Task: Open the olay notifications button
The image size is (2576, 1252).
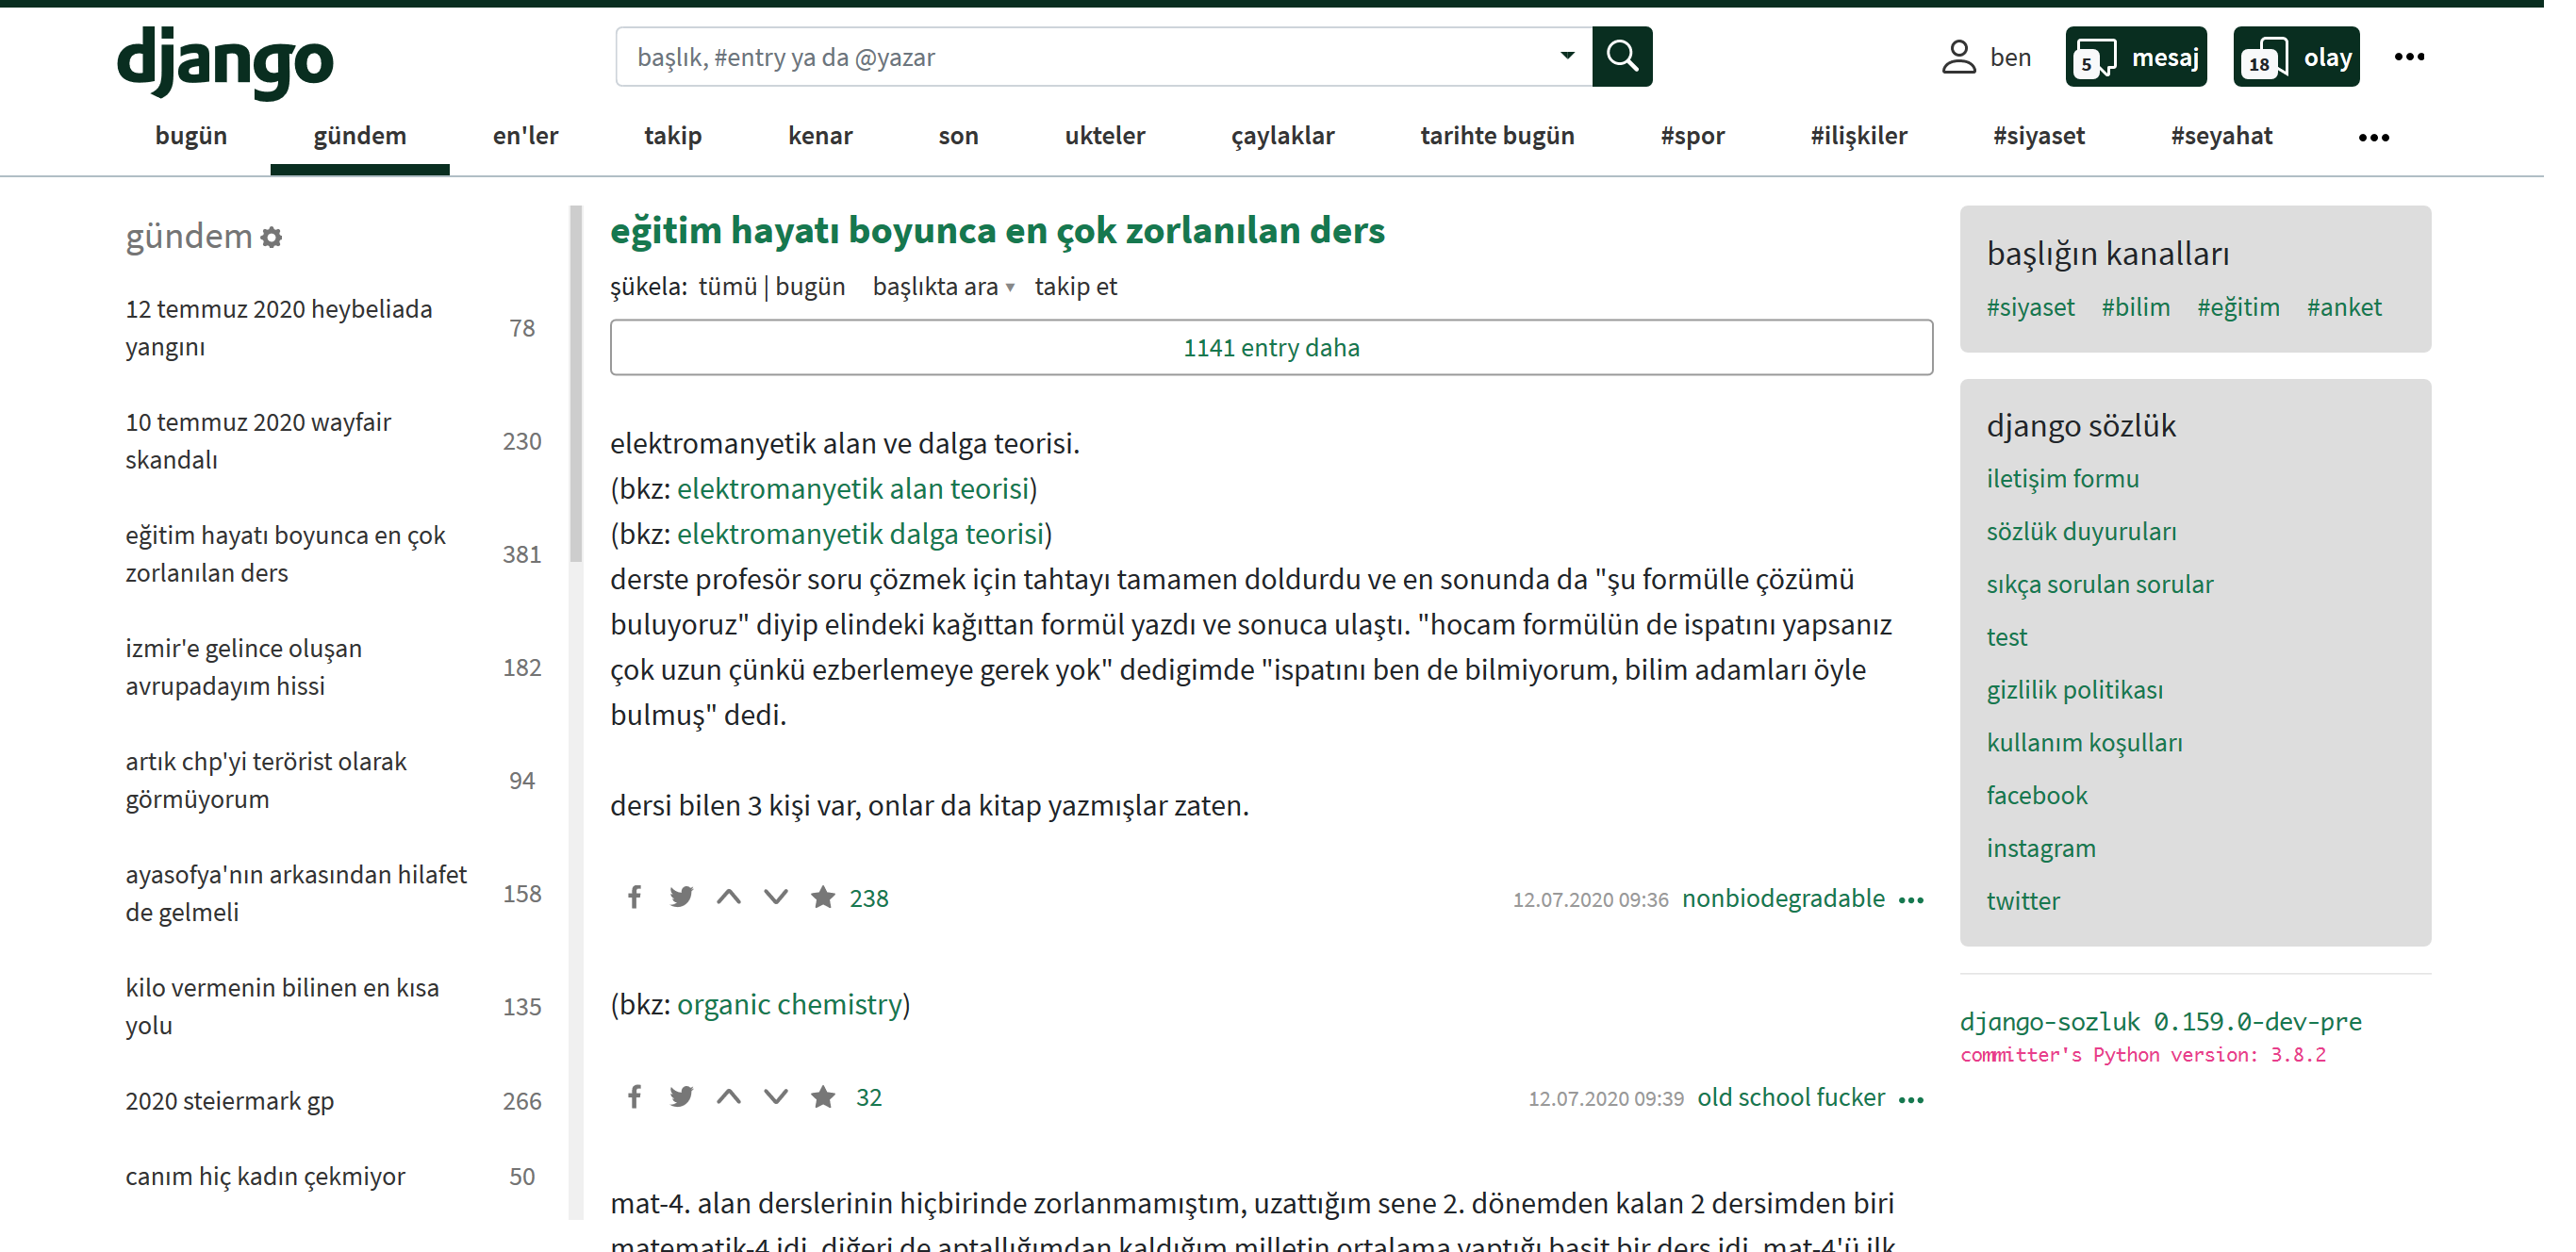Action: 2296,57
